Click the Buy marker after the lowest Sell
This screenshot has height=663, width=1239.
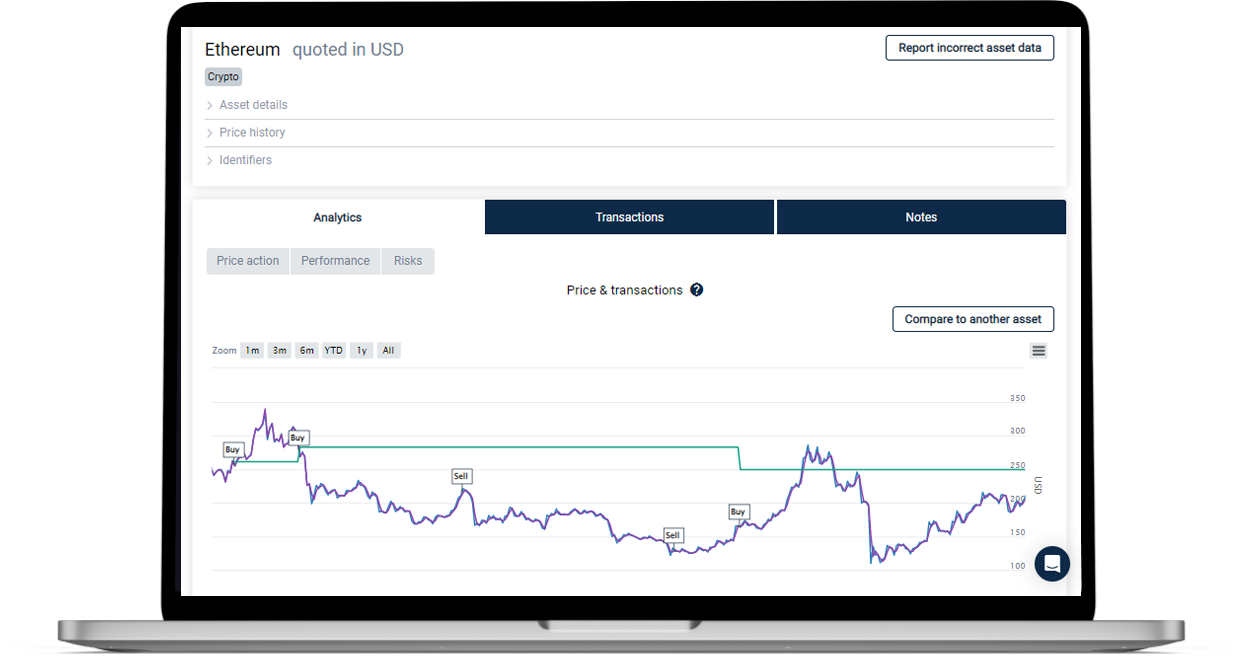[738, 512]
